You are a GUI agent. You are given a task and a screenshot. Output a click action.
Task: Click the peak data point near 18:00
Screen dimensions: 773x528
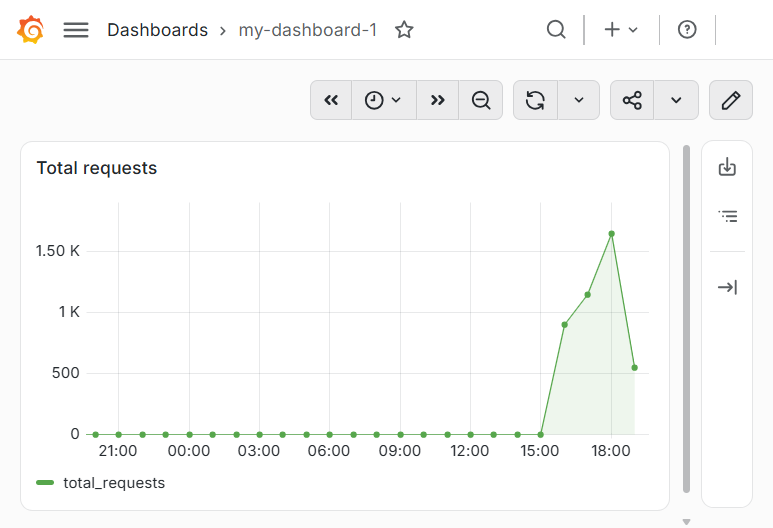(611, 234)
